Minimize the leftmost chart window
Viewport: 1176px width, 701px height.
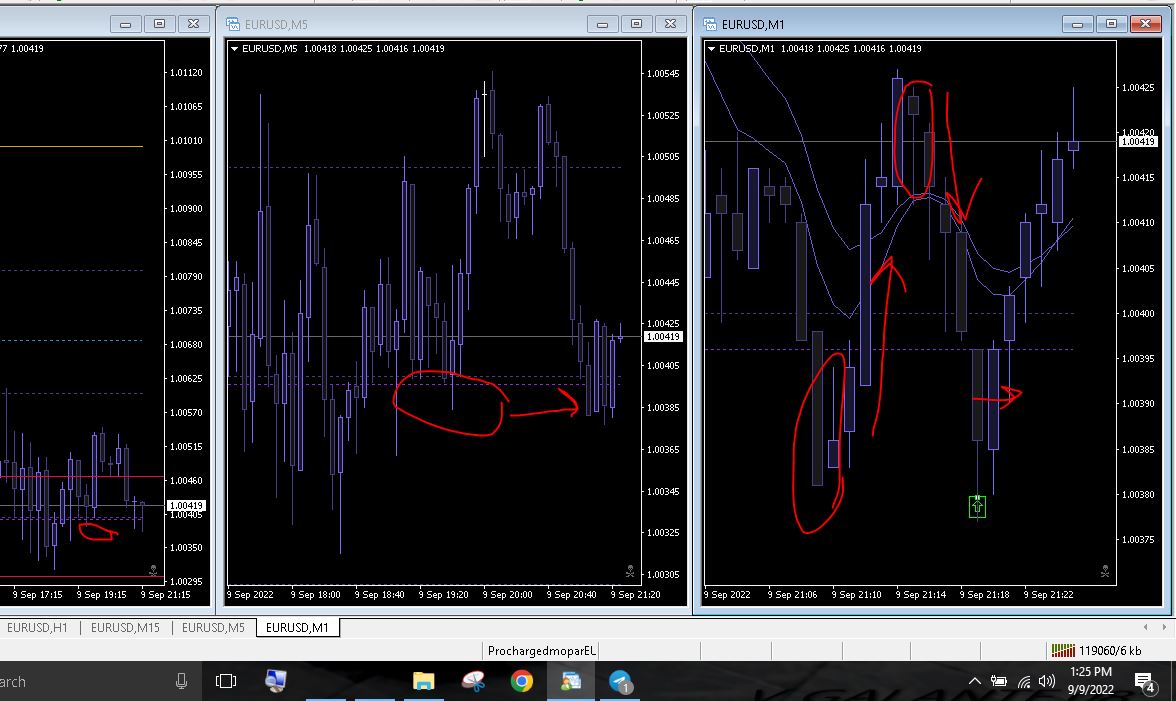point(125,24)
